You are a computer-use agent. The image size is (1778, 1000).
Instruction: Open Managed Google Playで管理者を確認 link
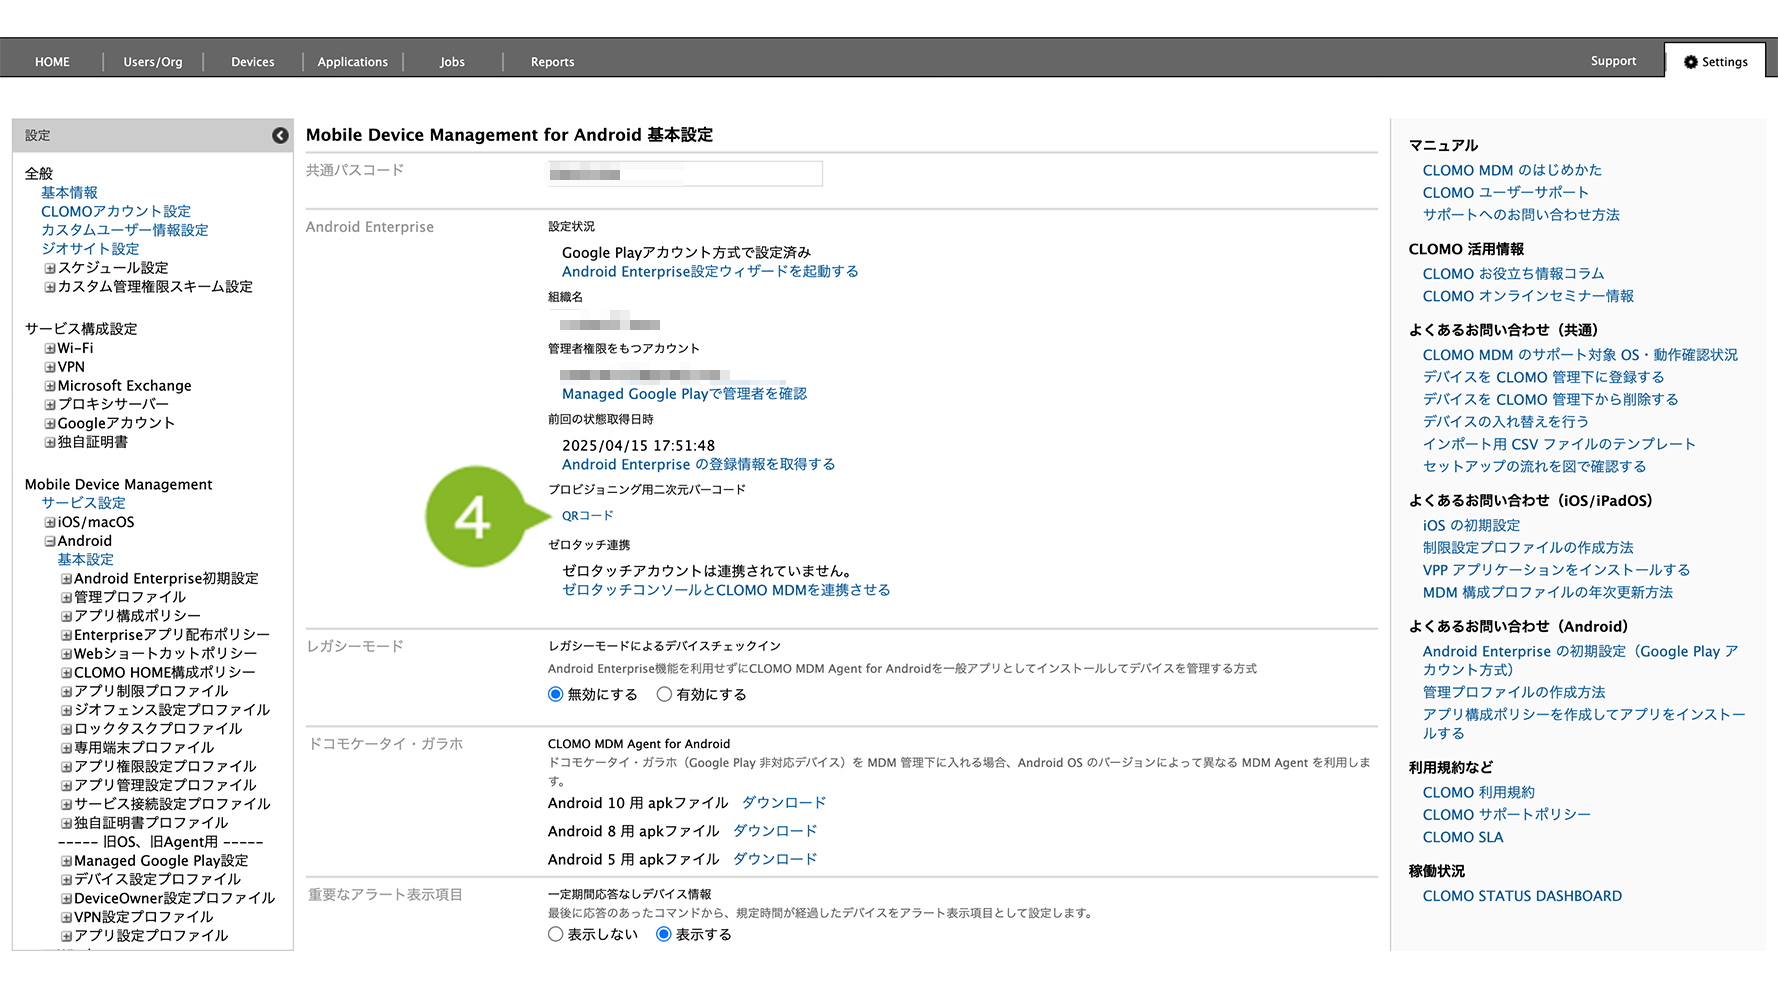coord(684,394)
